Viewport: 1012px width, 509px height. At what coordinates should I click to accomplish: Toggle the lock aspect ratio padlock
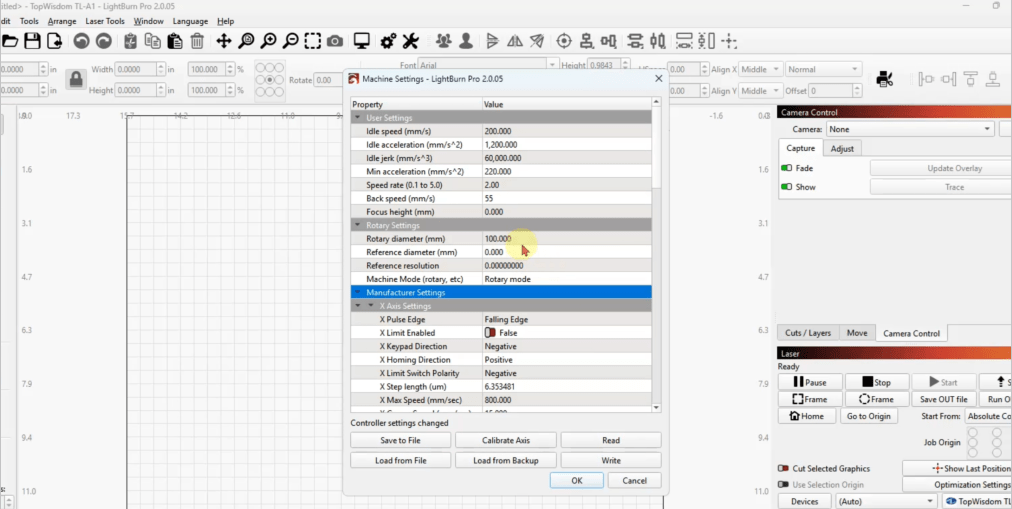coord(74,80)
